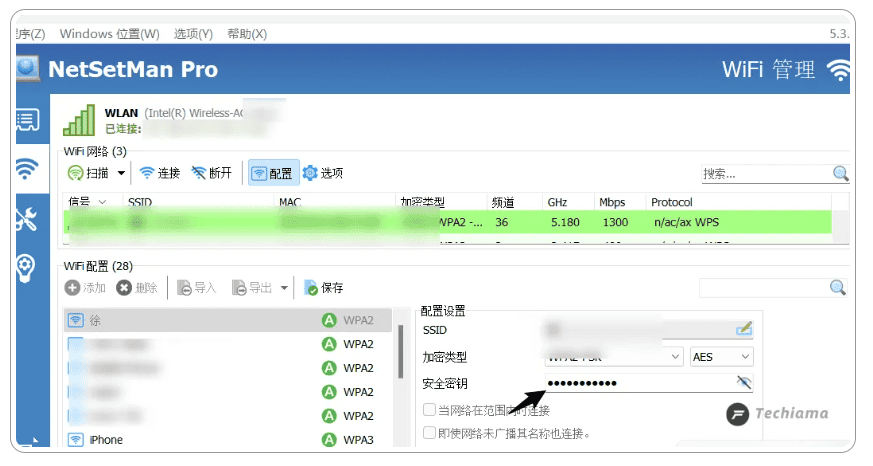
Task: Click the profile list scrollbar
Action: click(400, 352)
